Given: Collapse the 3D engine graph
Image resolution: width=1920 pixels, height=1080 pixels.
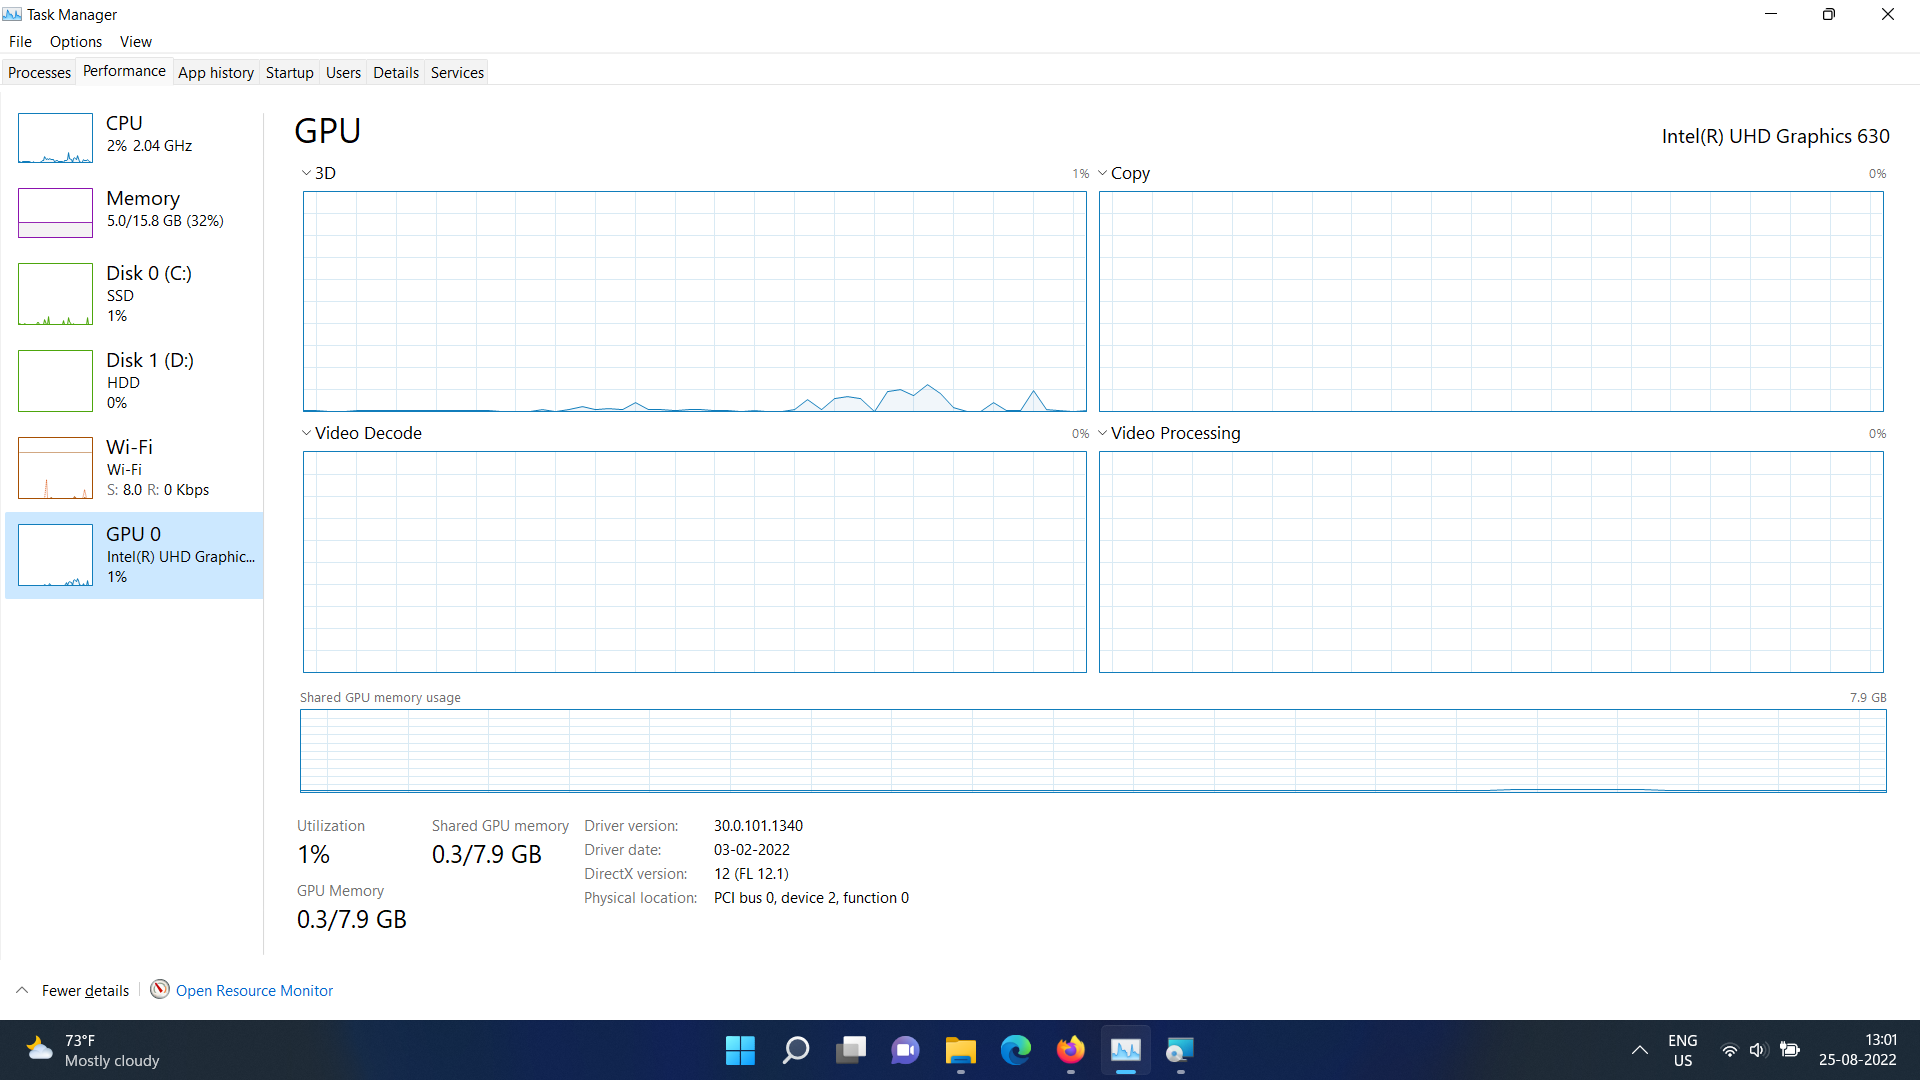Looking at the screenshot, I should [306, 172].
